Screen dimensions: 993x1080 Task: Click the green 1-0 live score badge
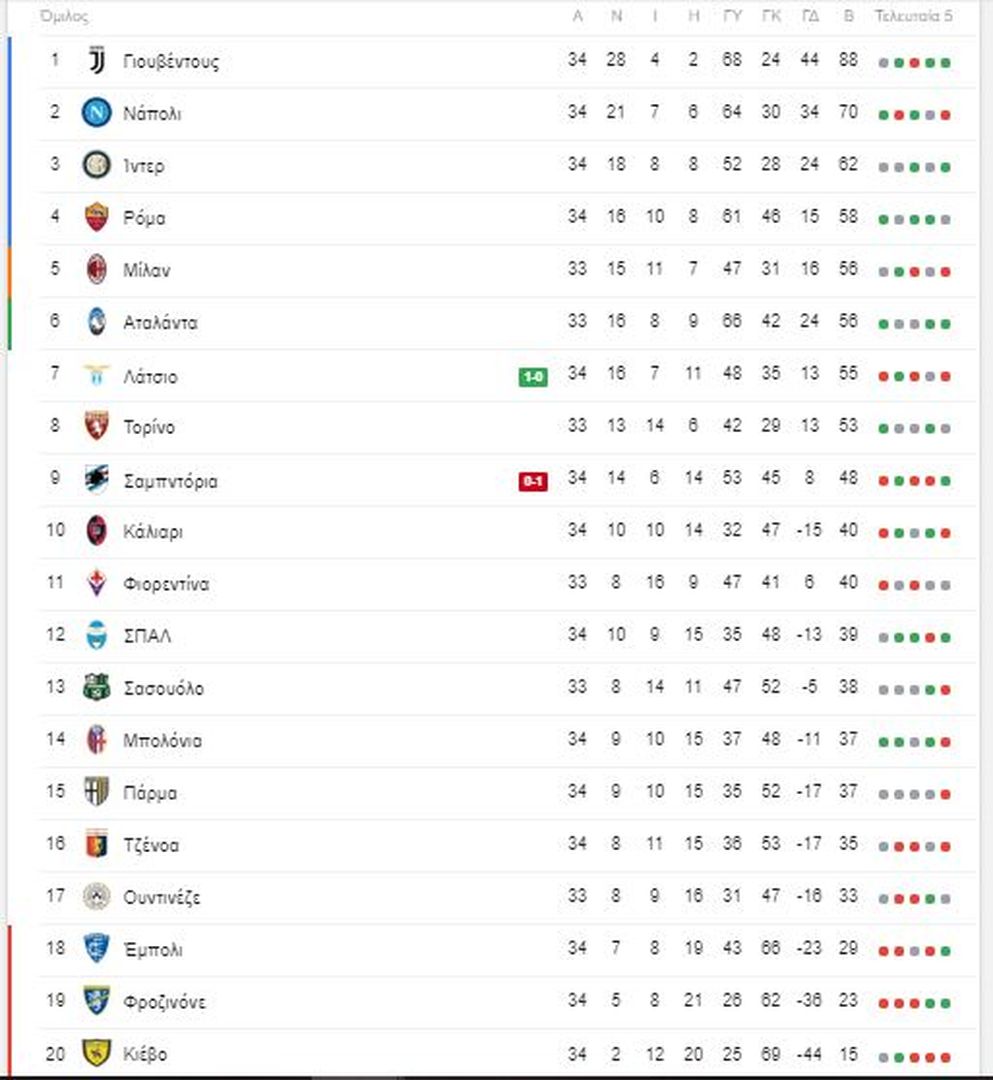coord(533,377)
